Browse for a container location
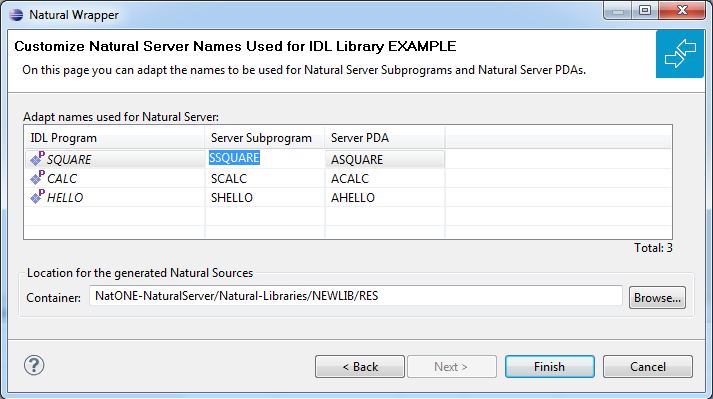Image resolution: width=713 pixels, height=399 pixels. pos(658,298)
